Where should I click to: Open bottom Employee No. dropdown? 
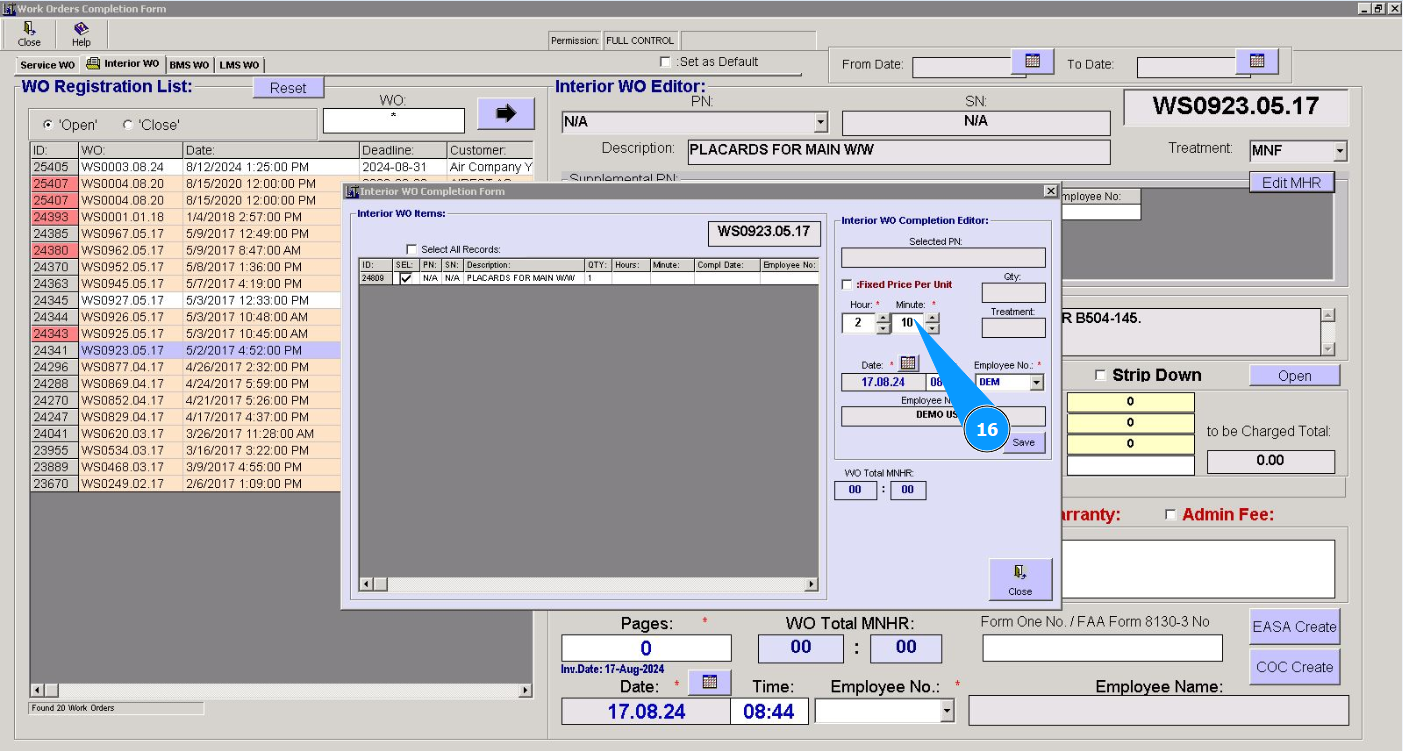tap(948, 711)
